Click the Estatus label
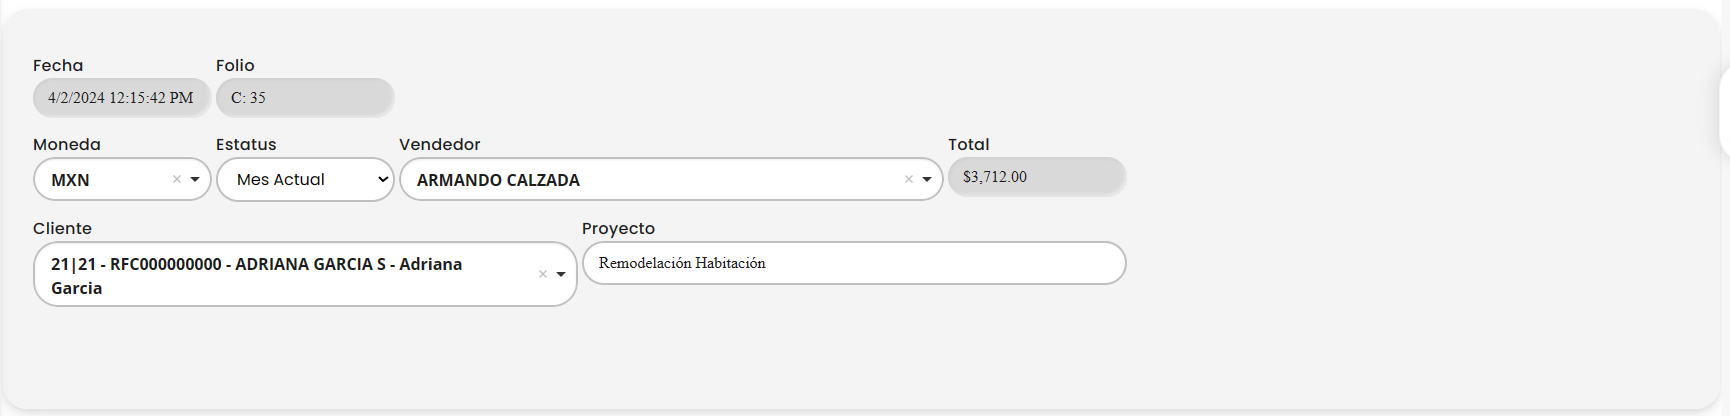This screenshot has height=416, width=1730. 246,145
